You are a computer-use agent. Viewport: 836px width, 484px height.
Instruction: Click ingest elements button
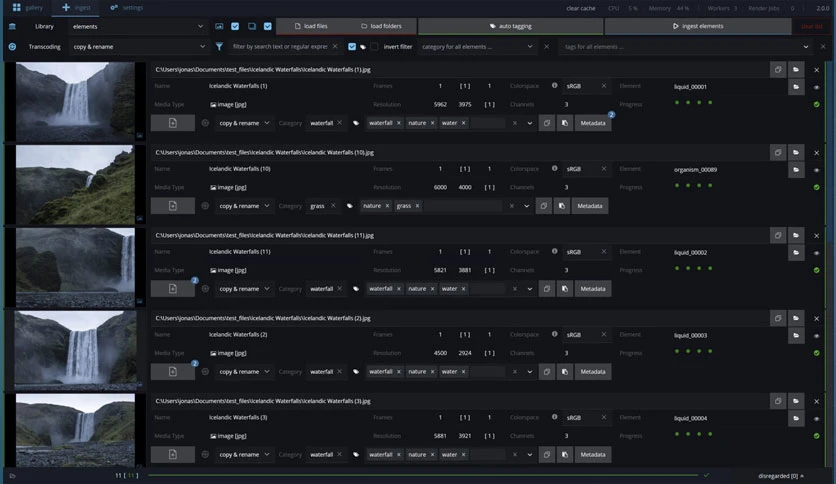coord(697,26)
